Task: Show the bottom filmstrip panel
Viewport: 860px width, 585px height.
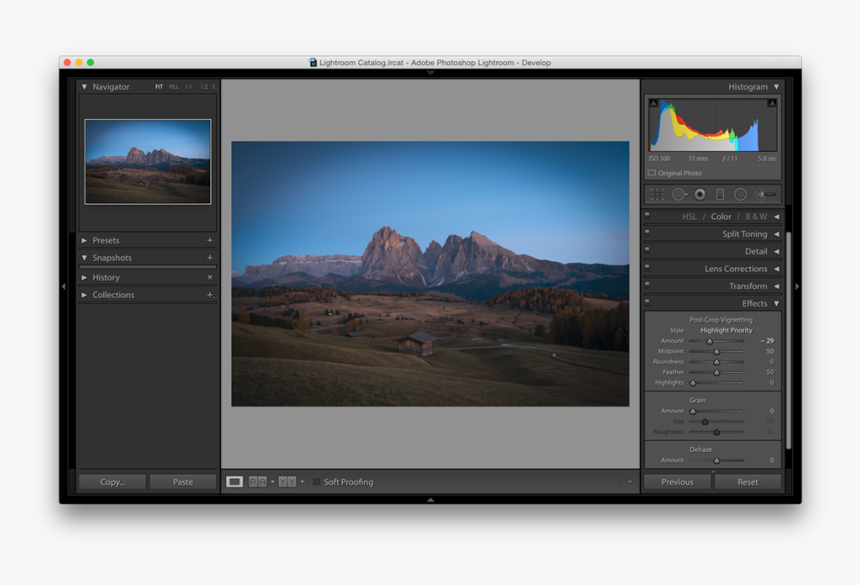Action: point(431,500)
